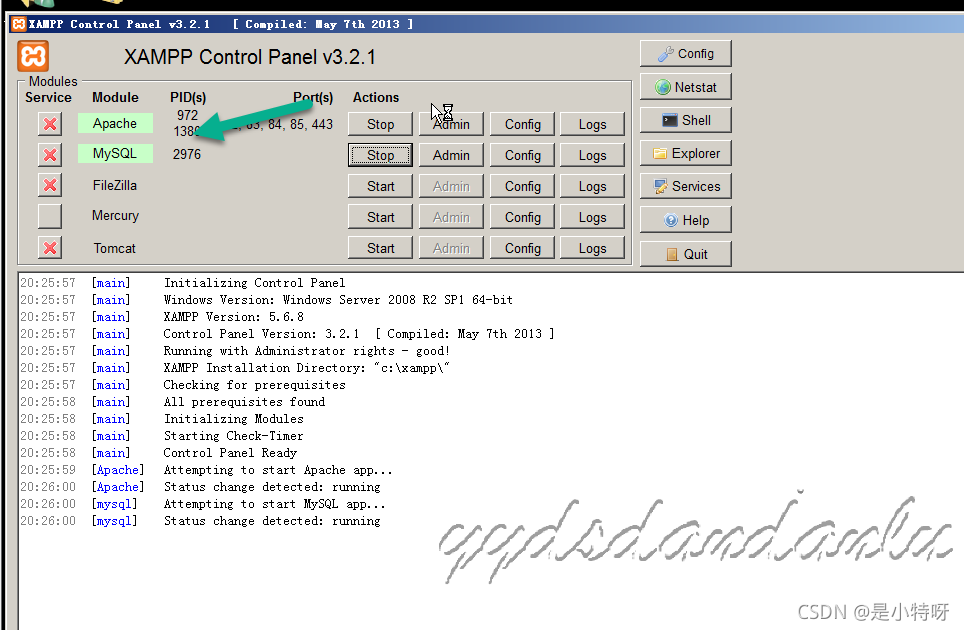Viewport: 964px width, 630px height.
Task: Click the Apache PID 972
Action: pos(188,116)
